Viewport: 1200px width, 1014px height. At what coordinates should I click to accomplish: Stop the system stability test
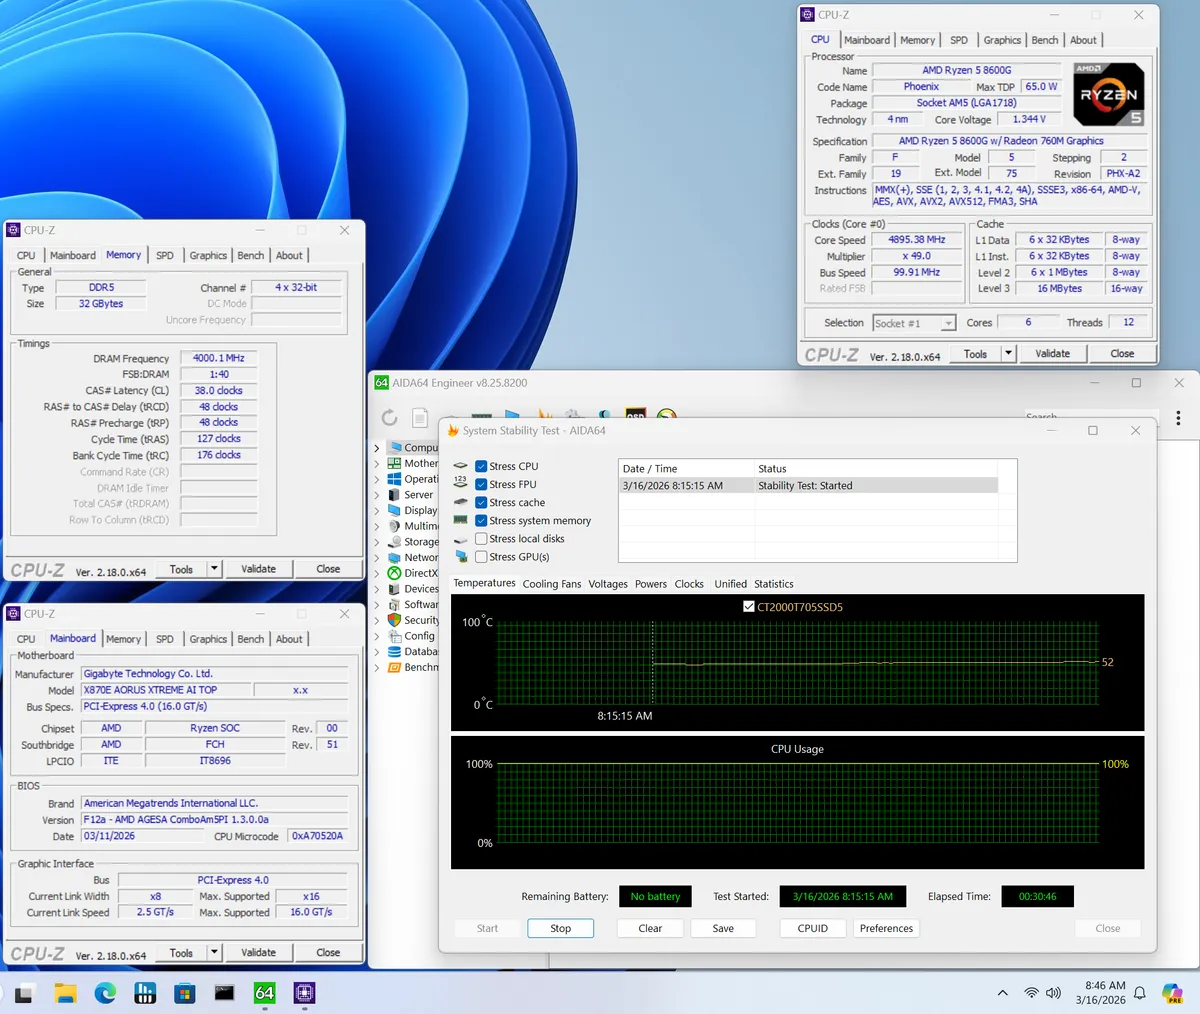pyautogui.click(x=560, y=928)
